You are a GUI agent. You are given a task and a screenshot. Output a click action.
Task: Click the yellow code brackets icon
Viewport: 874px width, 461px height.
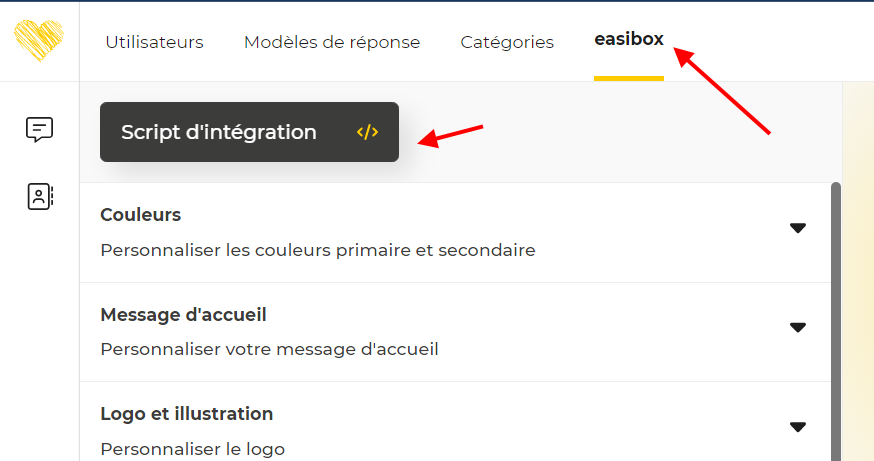tap(367, 132)
